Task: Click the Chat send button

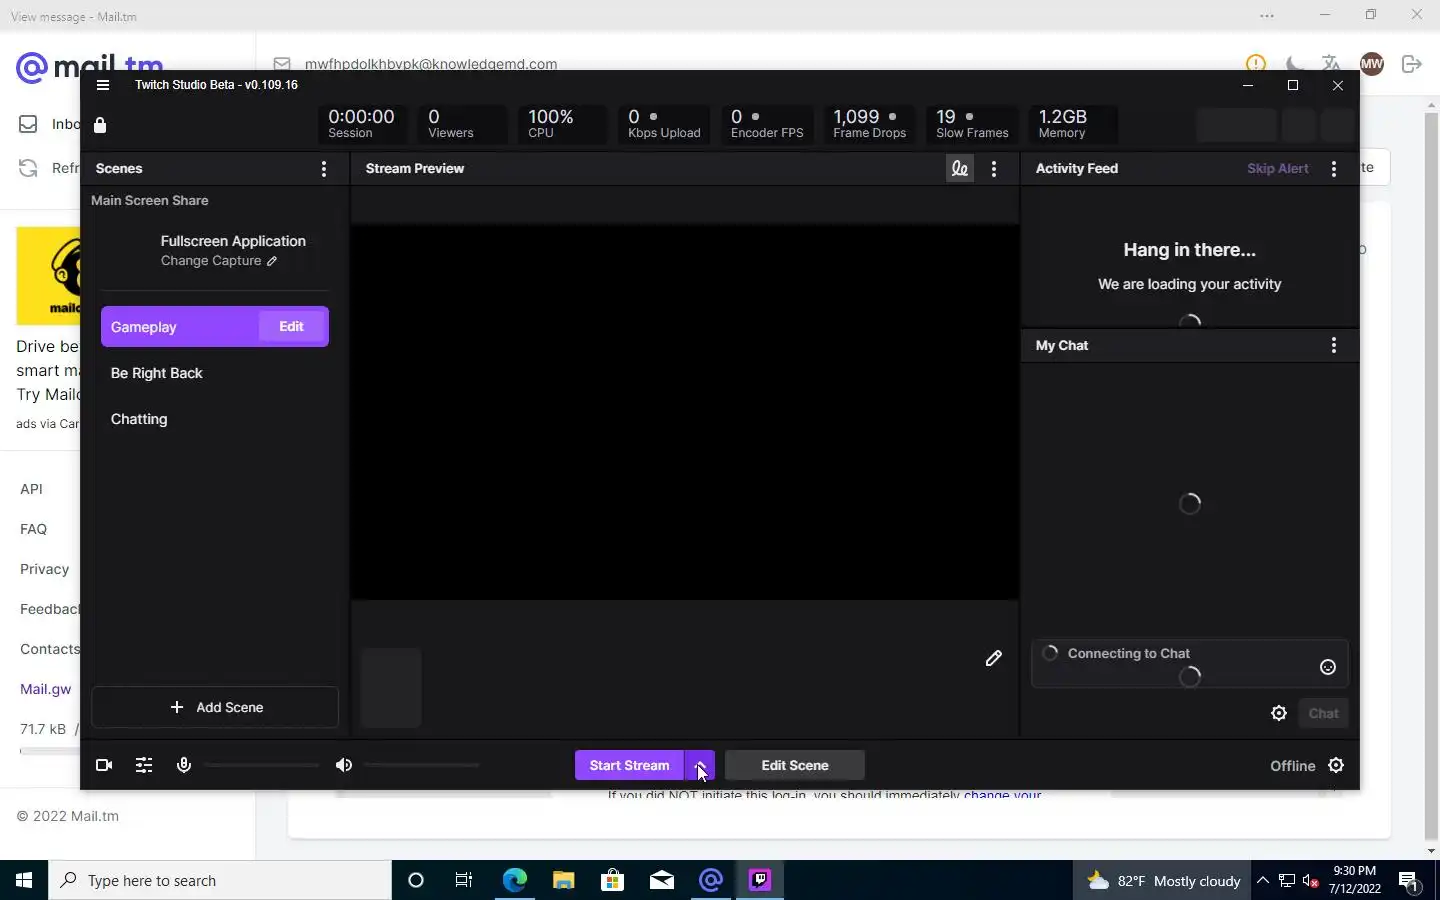Action: coord(1323,713)
